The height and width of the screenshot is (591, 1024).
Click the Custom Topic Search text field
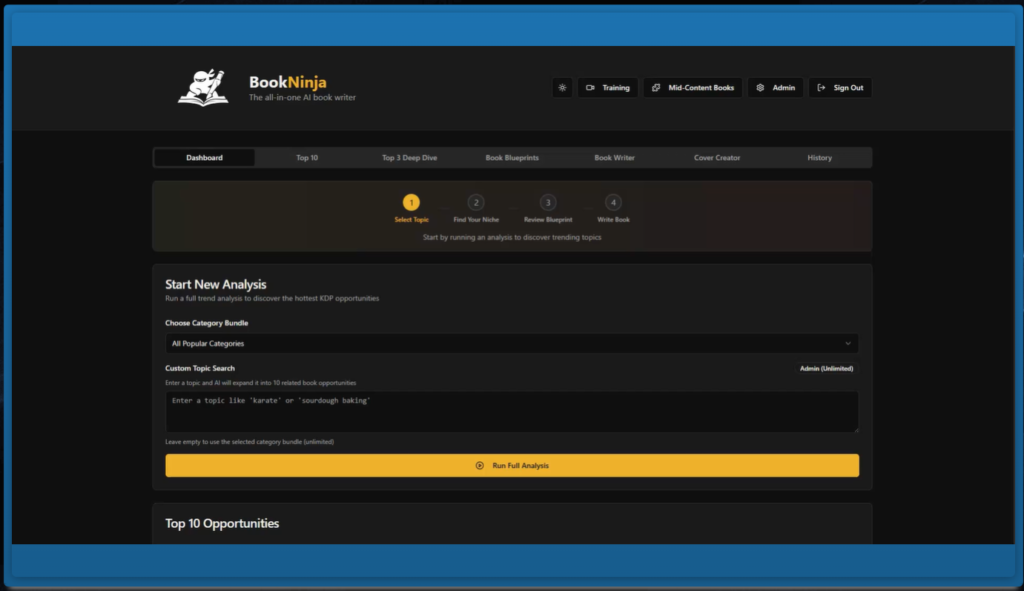tap(511, 411)
